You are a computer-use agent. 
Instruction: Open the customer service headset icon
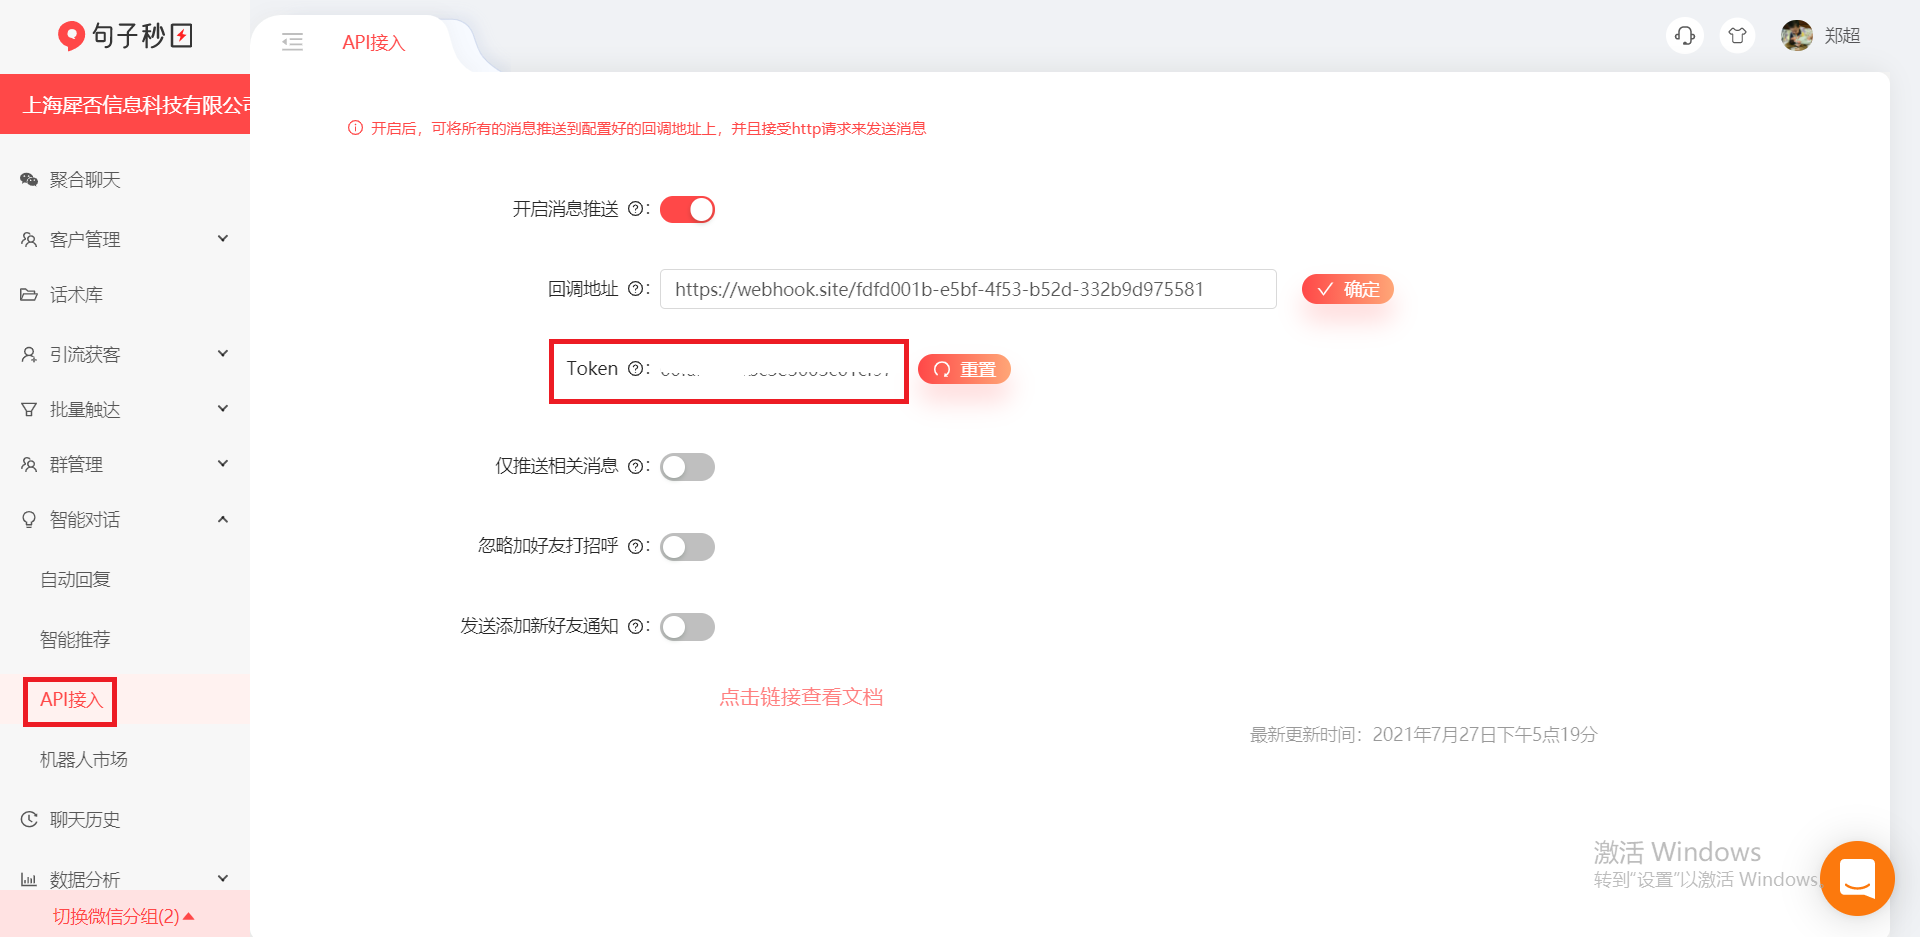(x=1685, y=36)
